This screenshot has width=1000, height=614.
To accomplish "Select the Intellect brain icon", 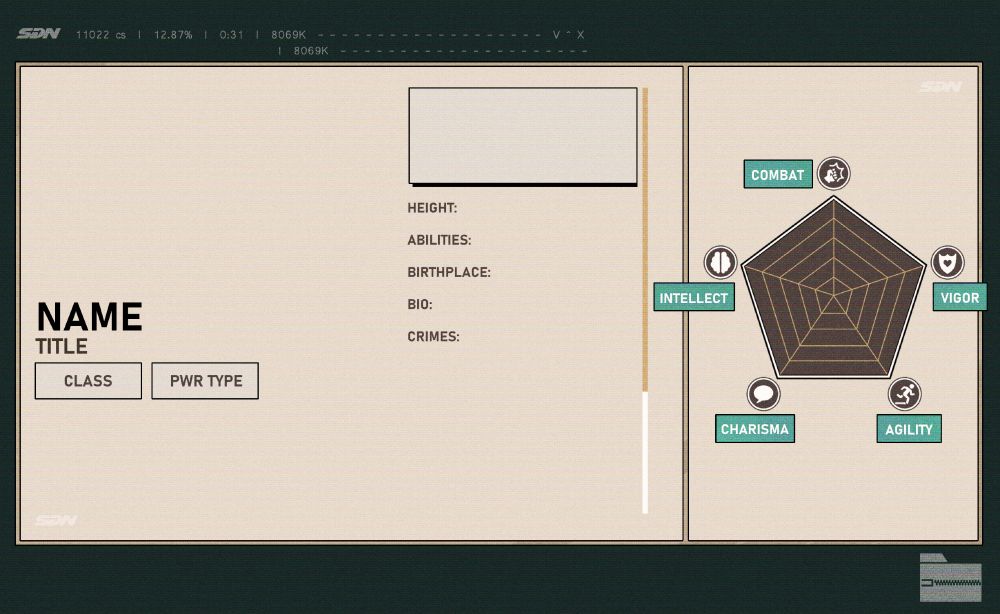I will [x=721, y=263].
